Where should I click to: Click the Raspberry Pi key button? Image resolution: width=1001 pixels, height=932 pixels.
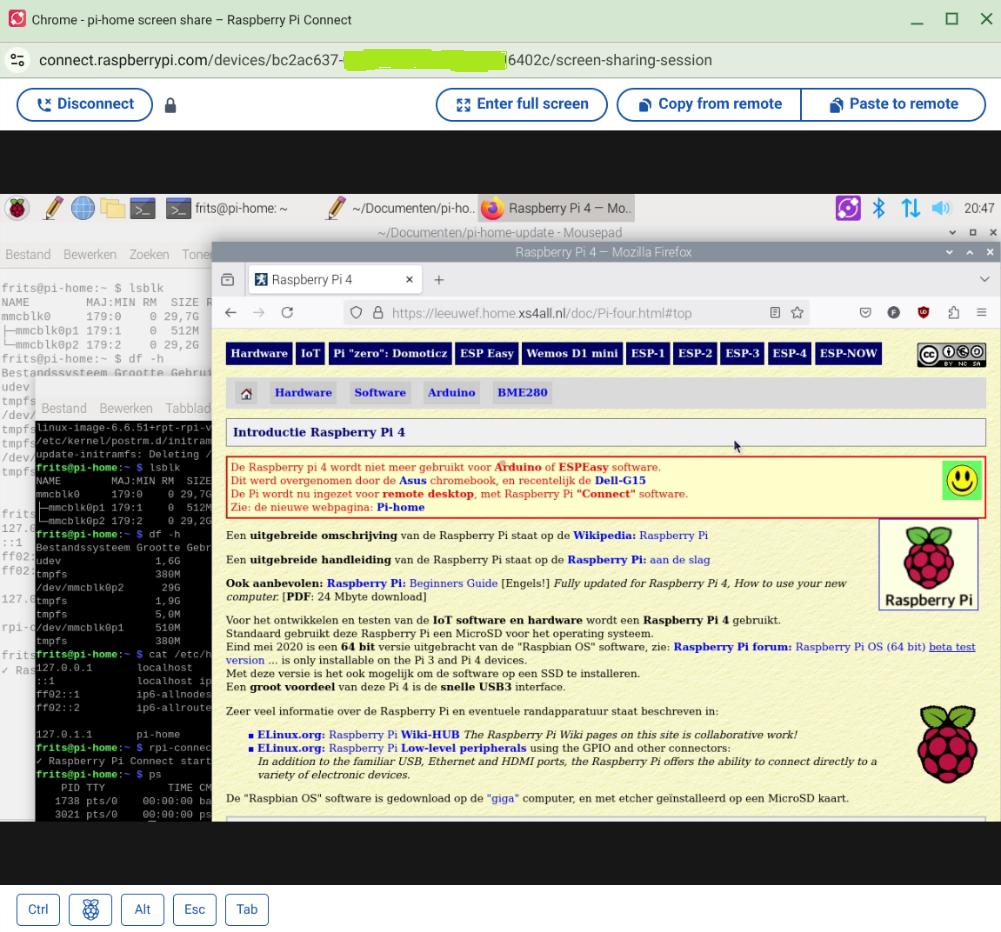[x=90, y=909]
